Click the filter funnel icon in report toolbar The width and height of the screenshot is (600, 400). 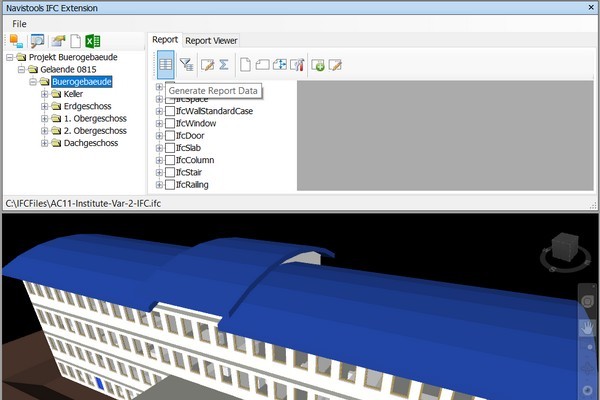click(x=186, y=65)
